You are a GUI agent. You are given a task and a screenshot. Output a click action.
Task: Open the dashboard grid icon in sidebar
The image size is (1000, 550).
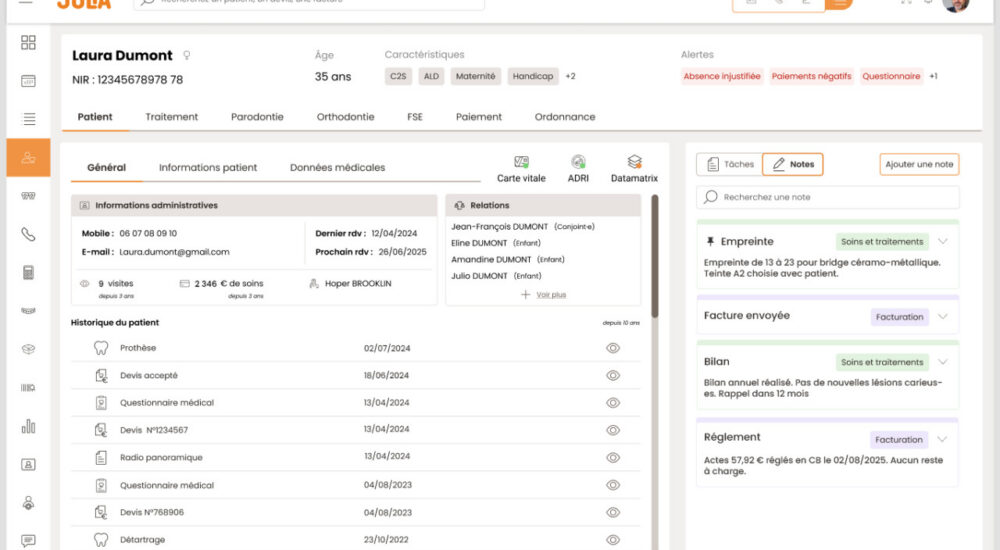28,42
